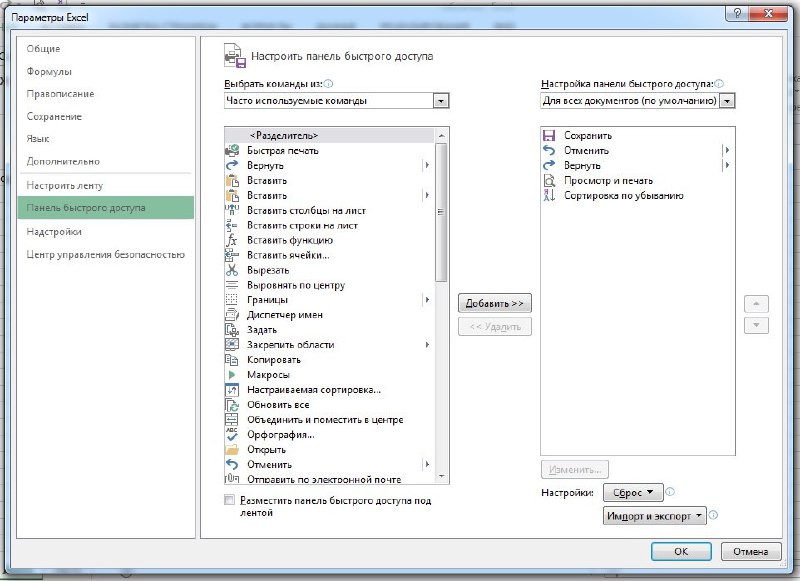Select the highlighted Панель быстрого доступа section

click(106, 208)
